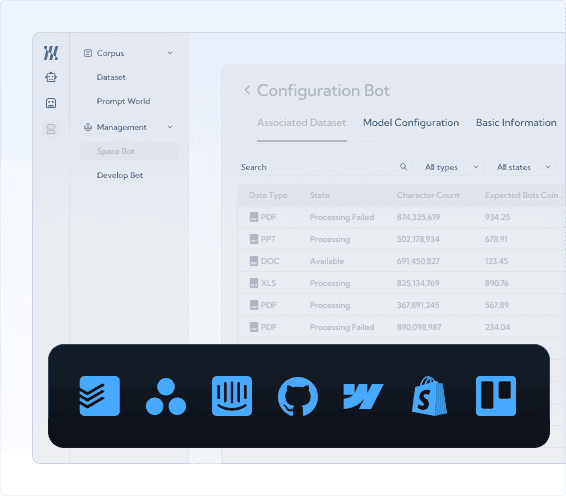The width and height of the screenshot is (566, 496).
Task: Click the coin value 123.45
Action: pos(496,261)
